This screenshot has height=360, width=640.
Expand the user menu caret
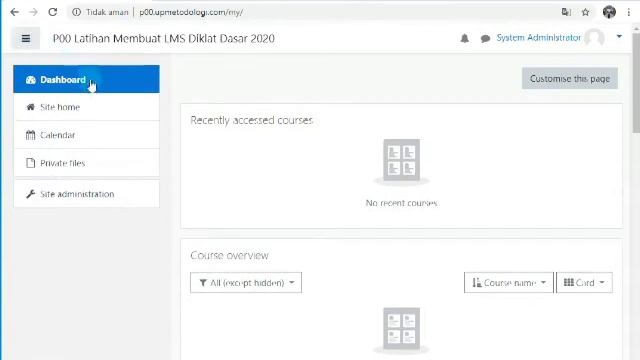[619, 37]
